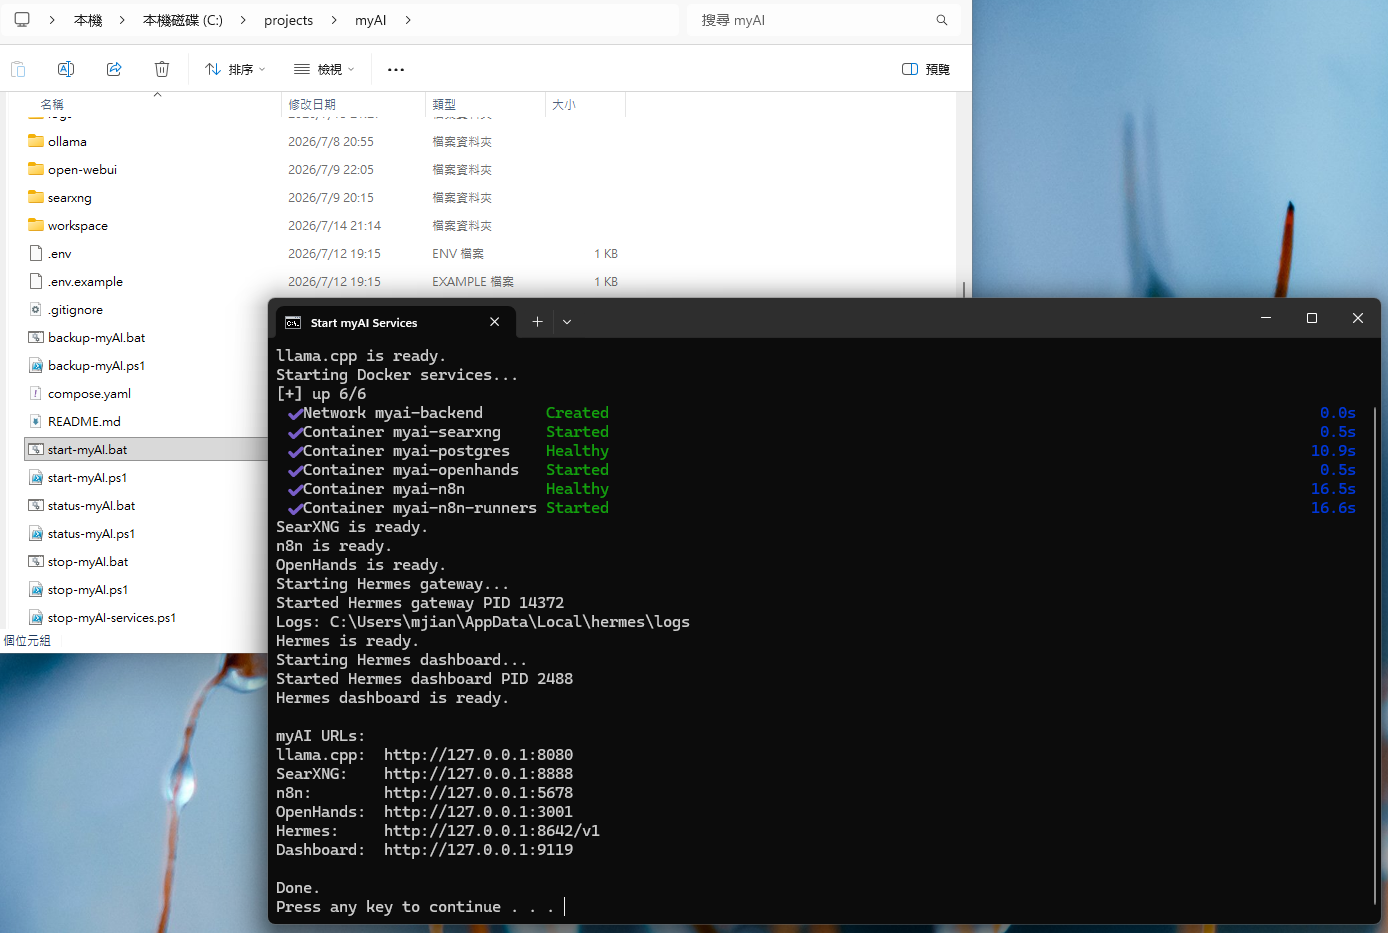1388x933 pixels.
Task: Click the delete trash icon in Explorer
Action: click(162, 69)
